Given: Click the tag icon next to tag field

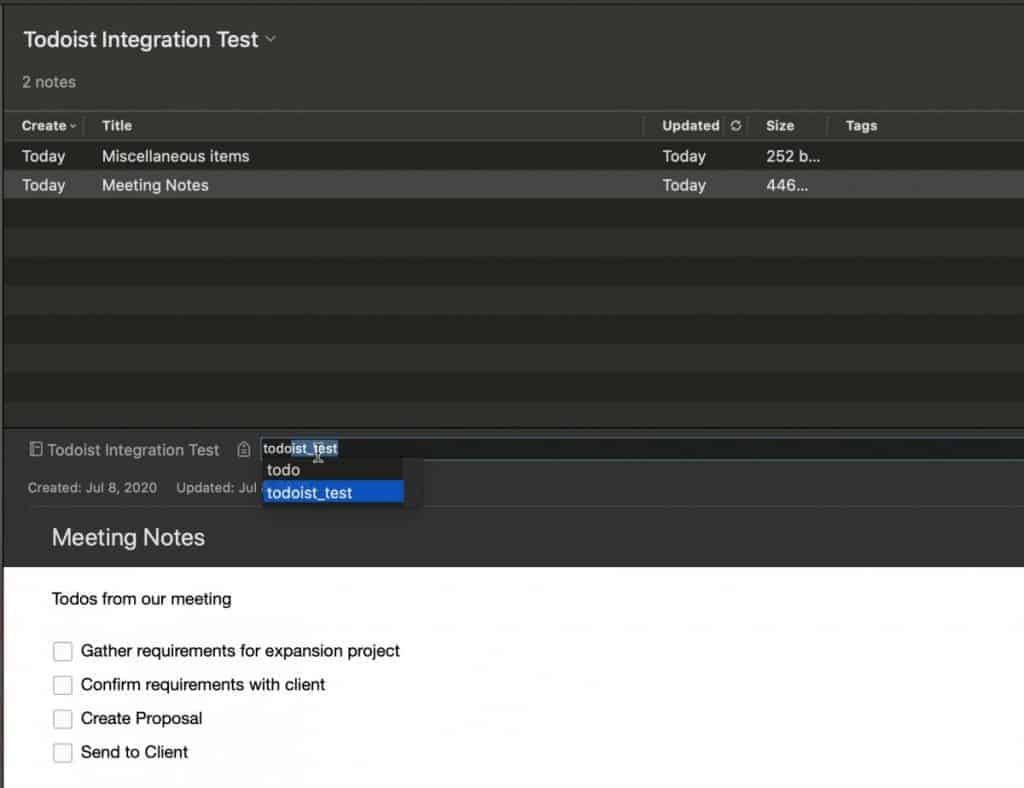Looking at the screenshot, I should click(244, 449).
